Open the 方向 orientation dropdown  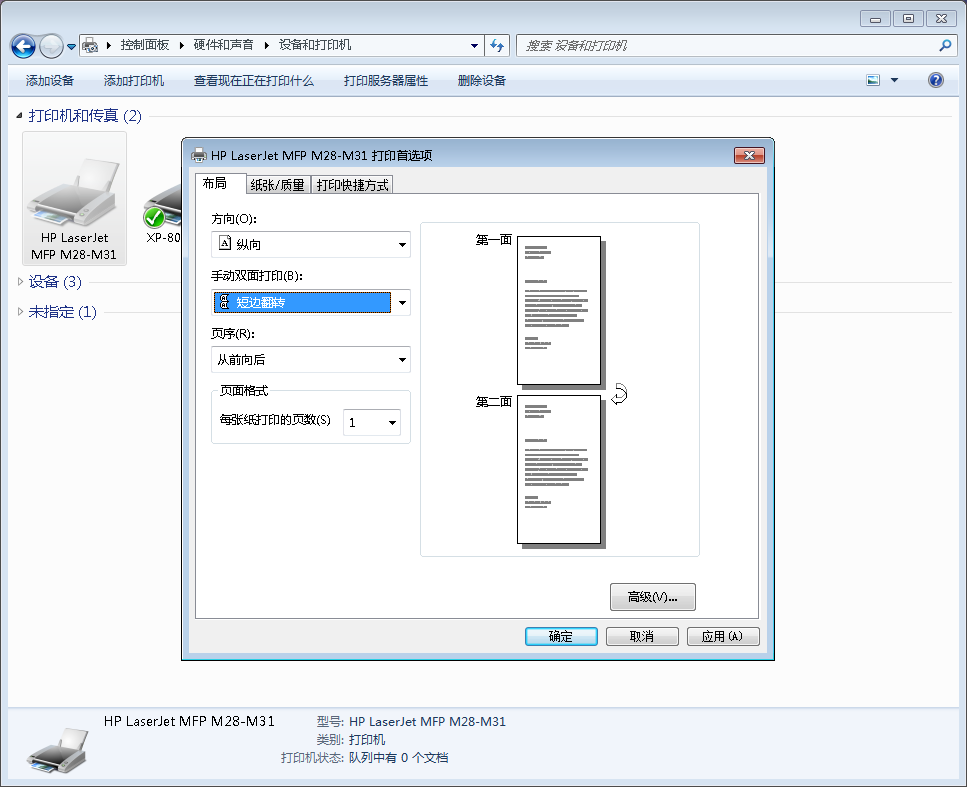click(x=311, y=244)
